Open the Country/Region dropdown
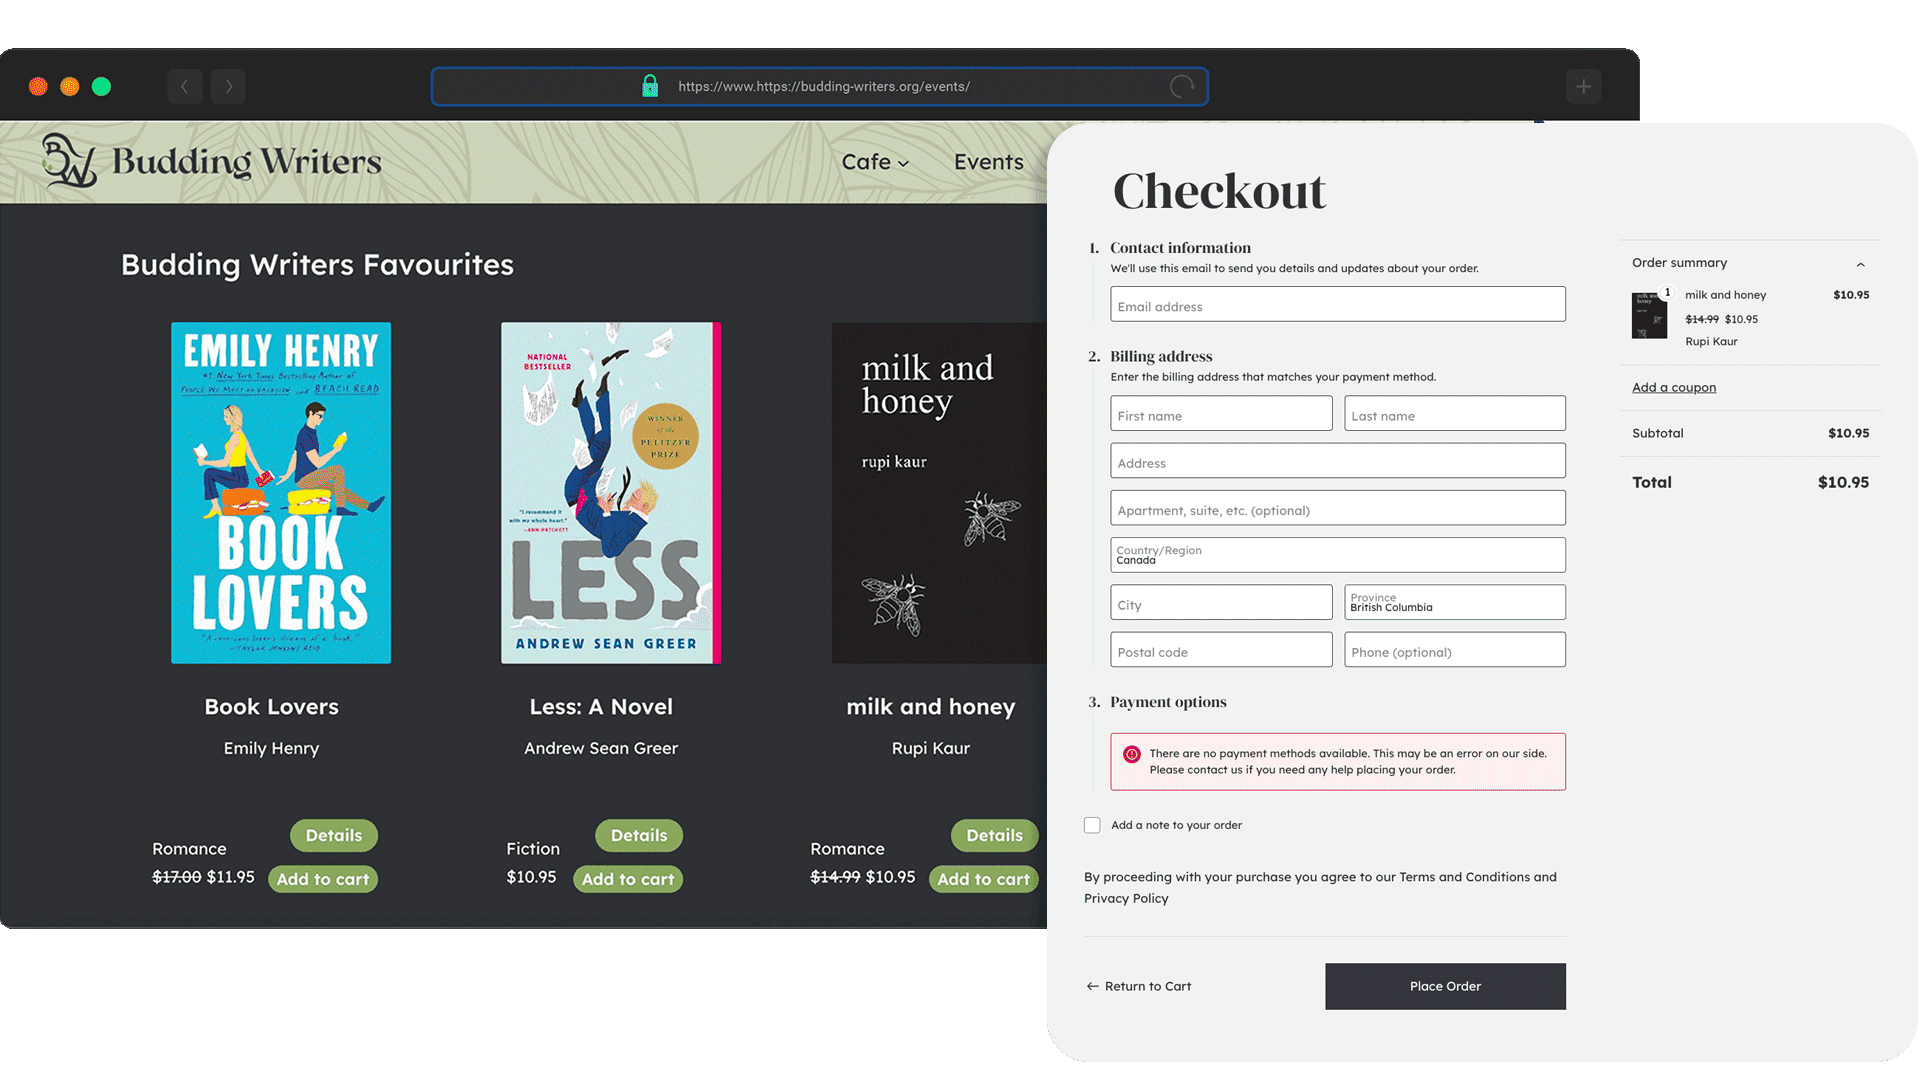This screenshot has height=1080, width=1920. coord(1338,555)
